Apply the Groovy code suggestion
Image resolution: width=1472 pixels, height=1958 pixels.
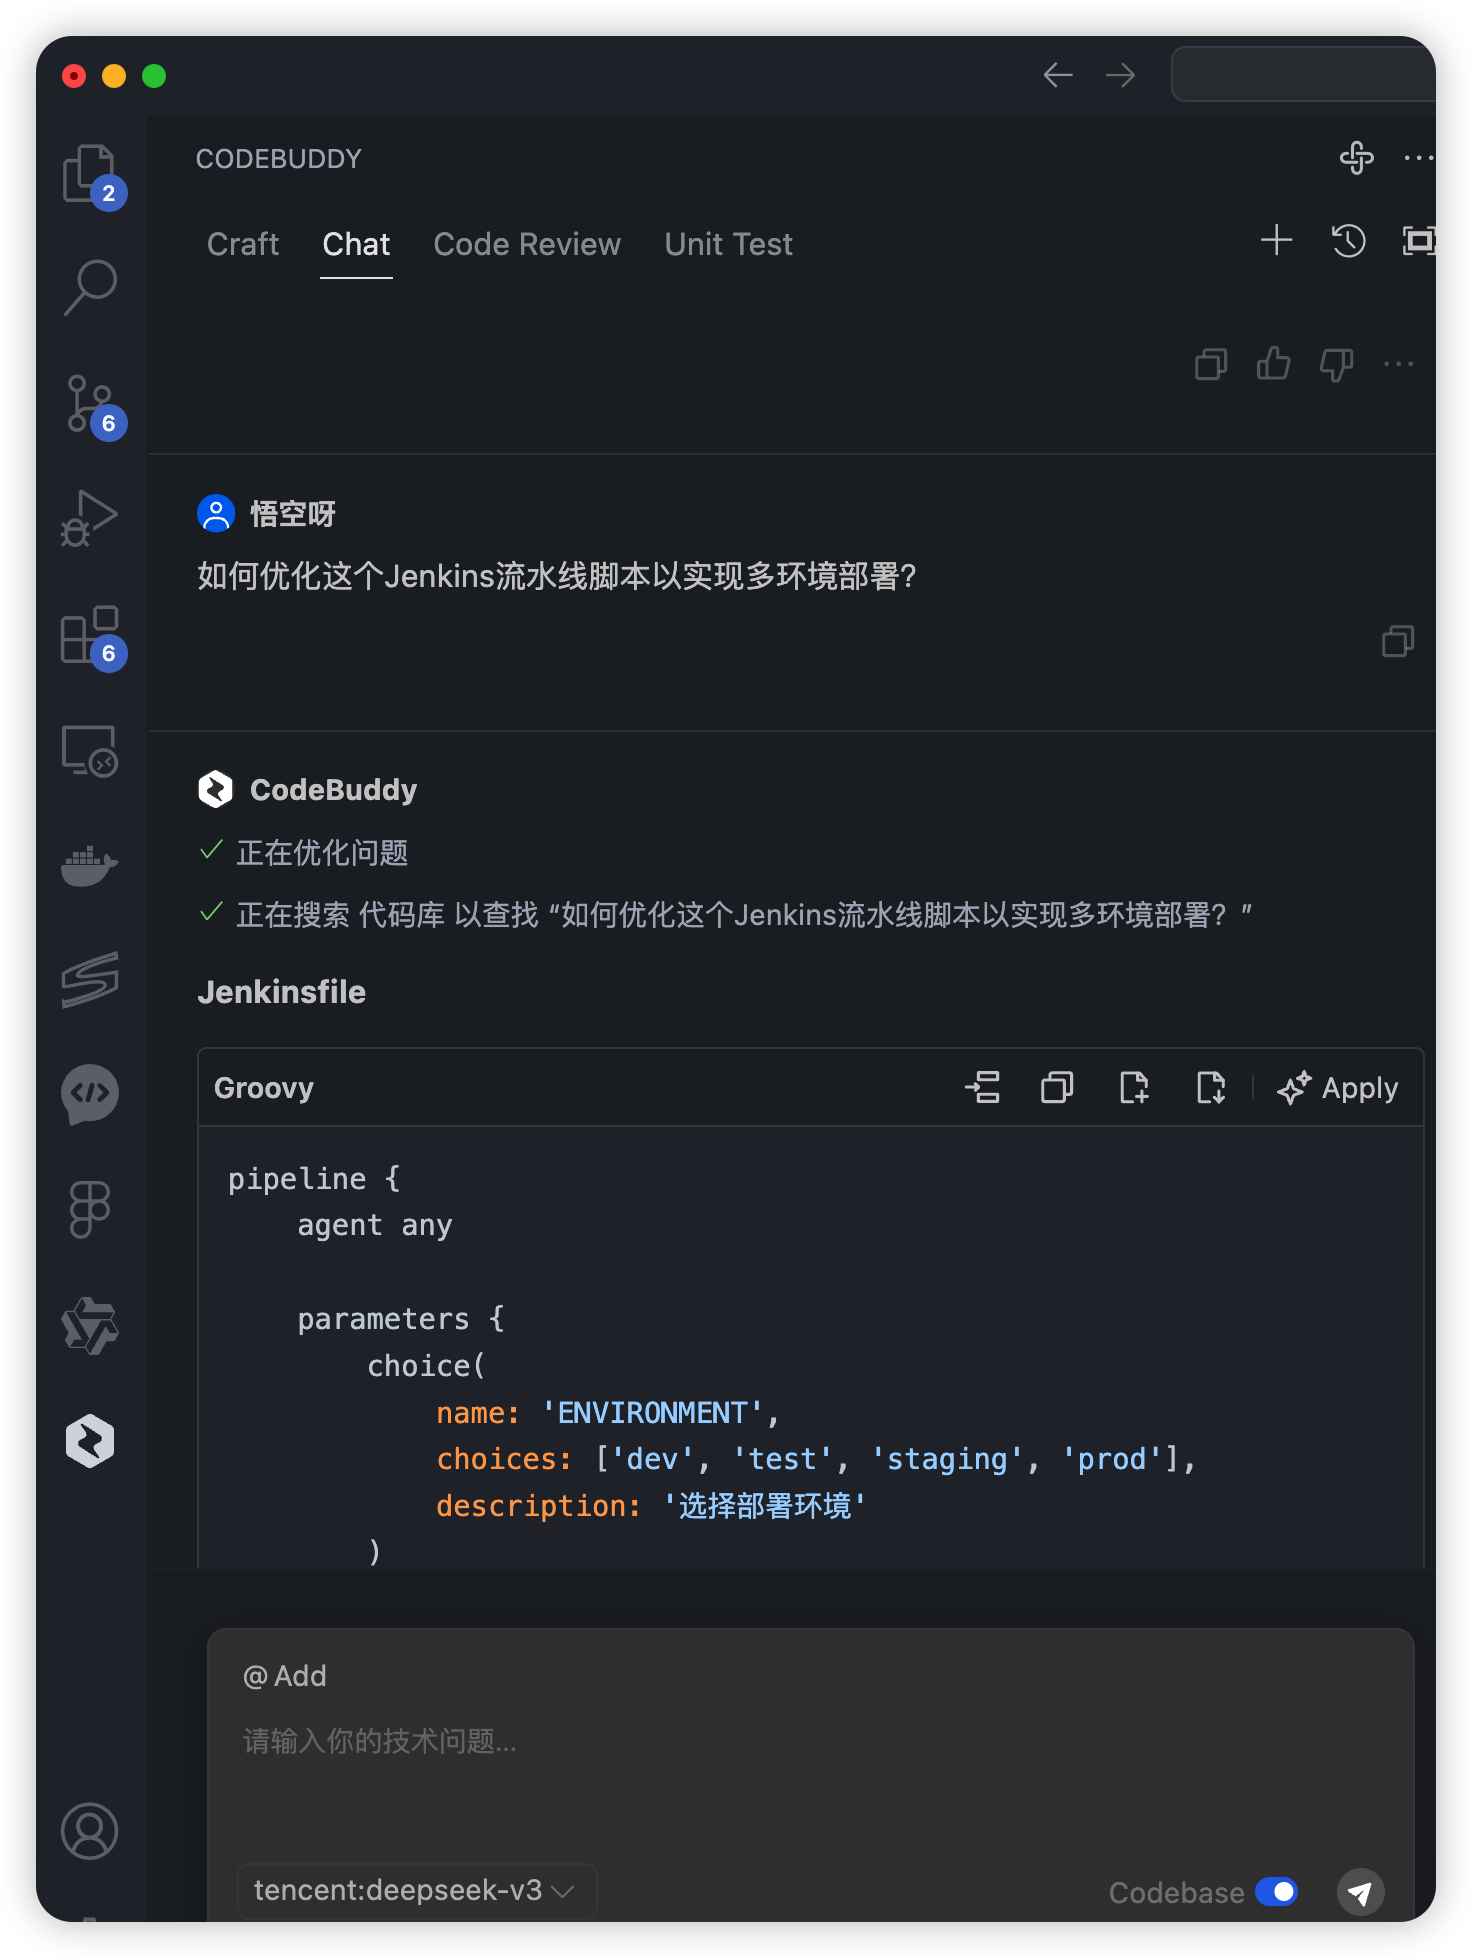[1338, 1087]
